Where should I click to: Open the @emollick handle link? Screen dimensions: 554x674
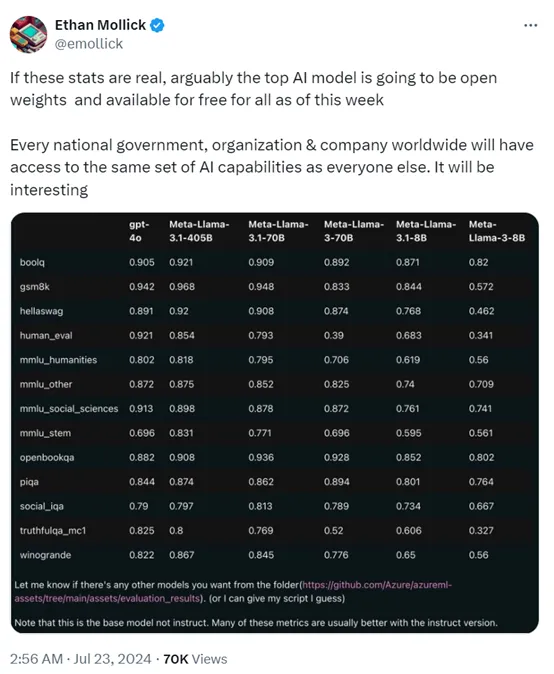point(89,44)
